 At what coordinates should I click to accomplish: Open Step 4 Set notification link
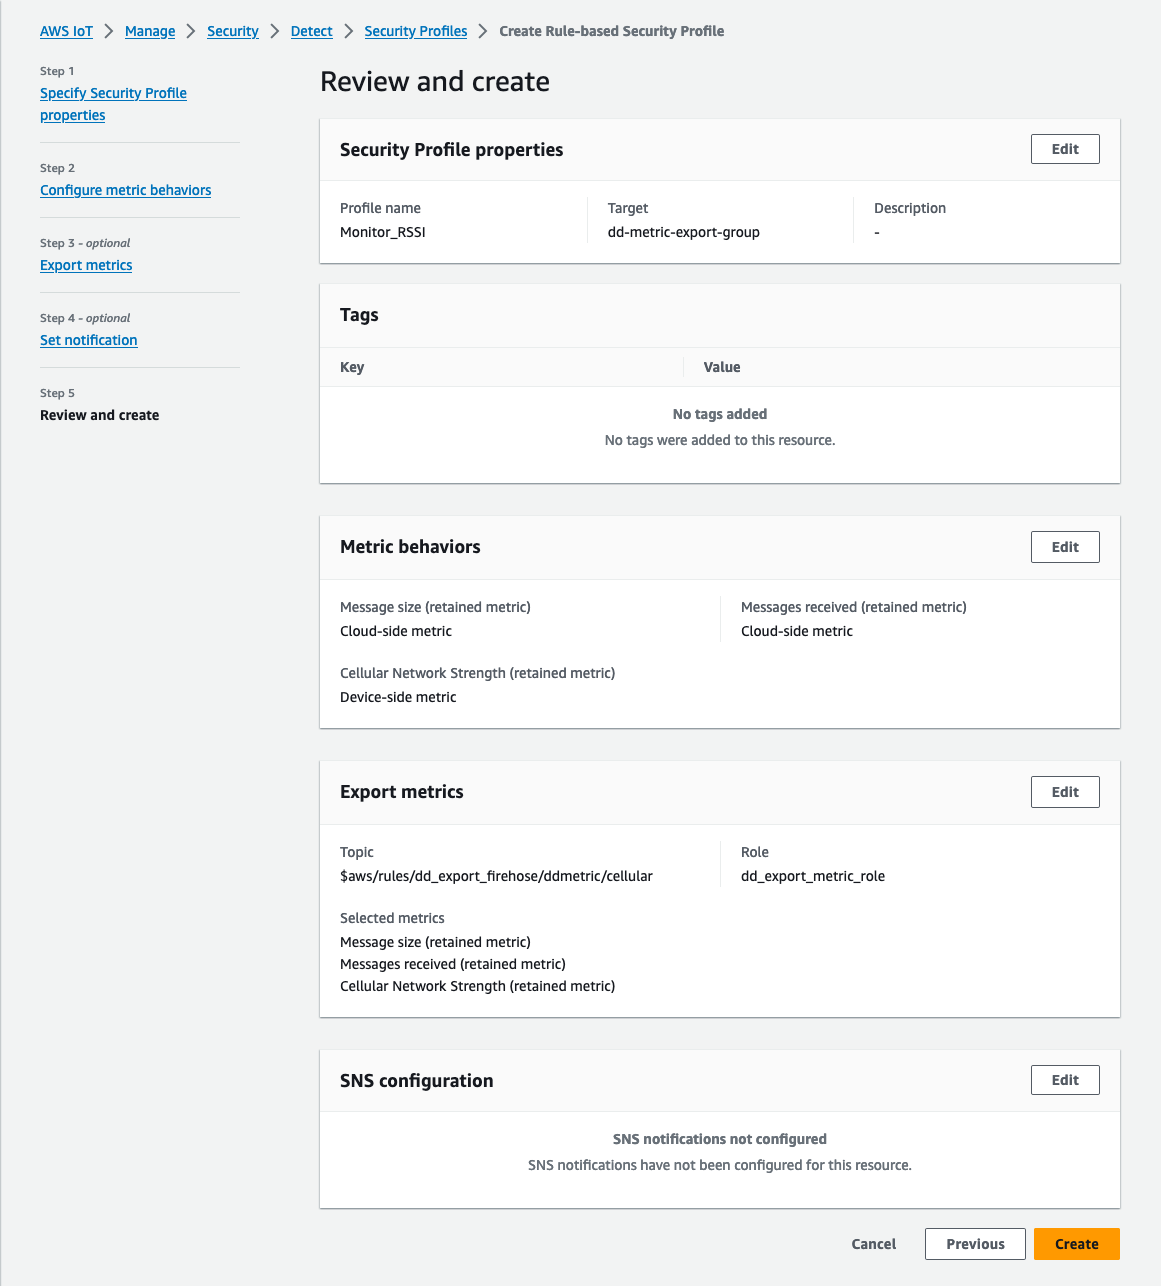88,340
